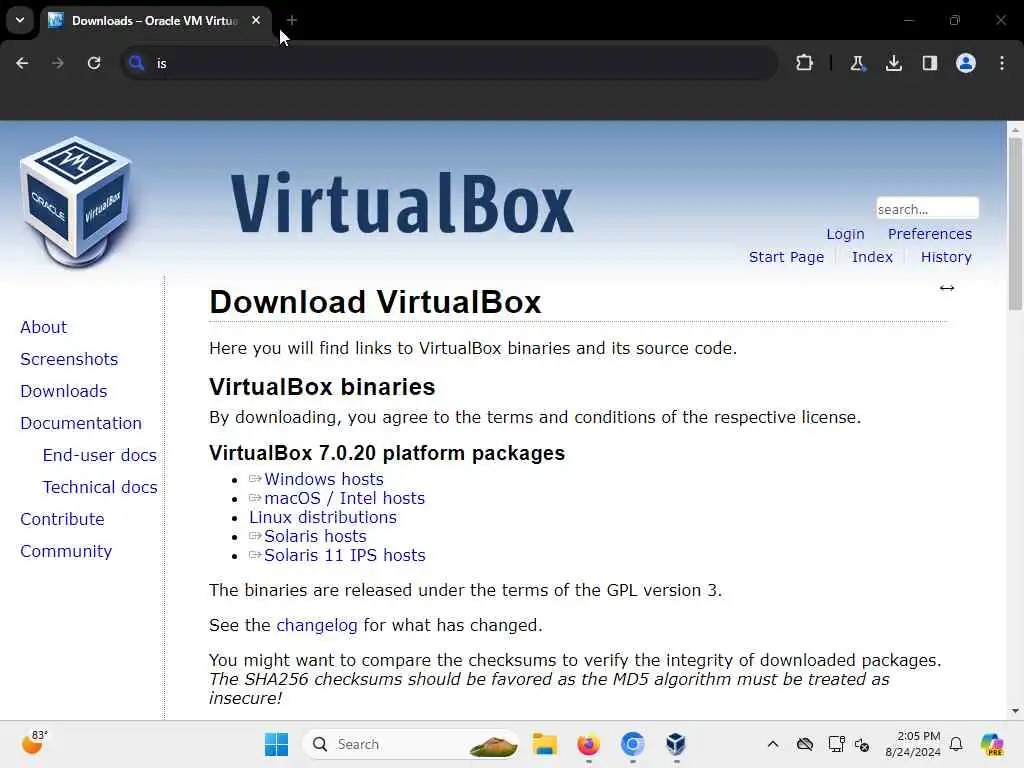Image resolution: width=1024 pixels, height=768 pixels.
Task: Click the muted volume tray icon
Action: (x=862, y=744)
